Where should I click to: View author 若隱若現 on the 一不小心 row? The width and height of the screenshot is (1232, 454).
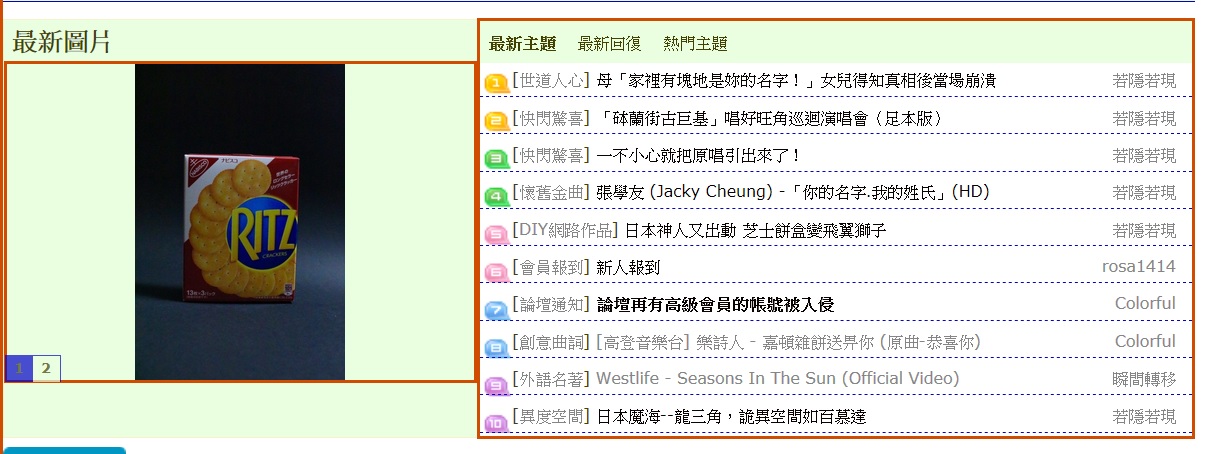pos(1144,155)
